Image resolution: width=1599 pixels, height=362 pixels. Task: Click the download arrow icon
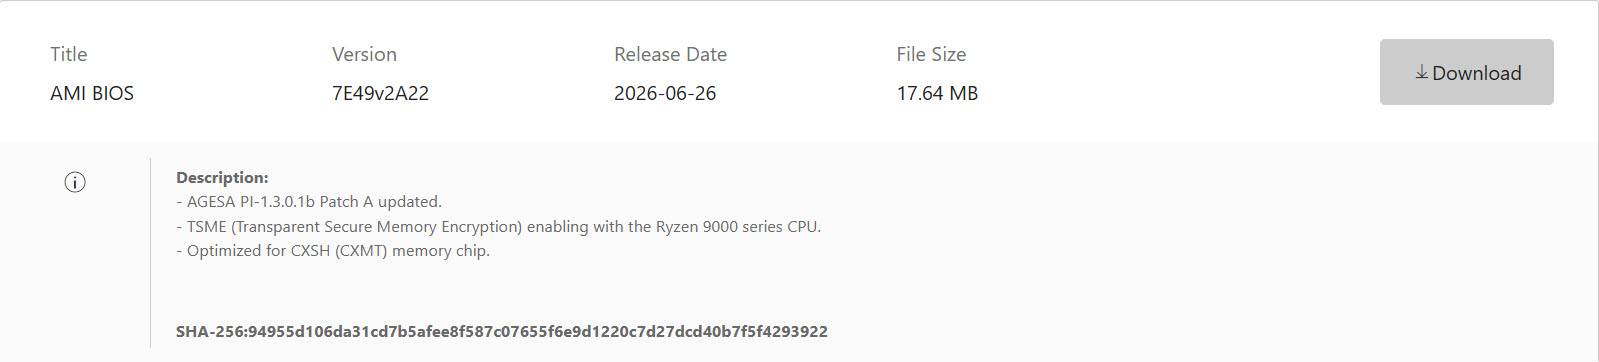1421,72
